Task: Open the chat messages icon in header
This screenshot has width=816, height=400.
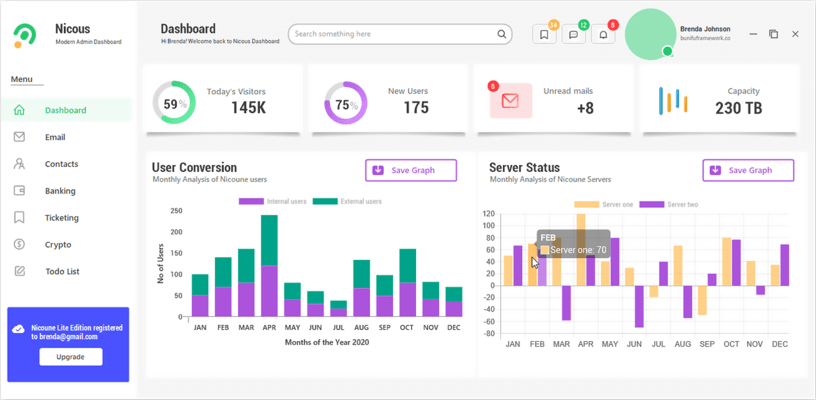Action: coord(573,35)
